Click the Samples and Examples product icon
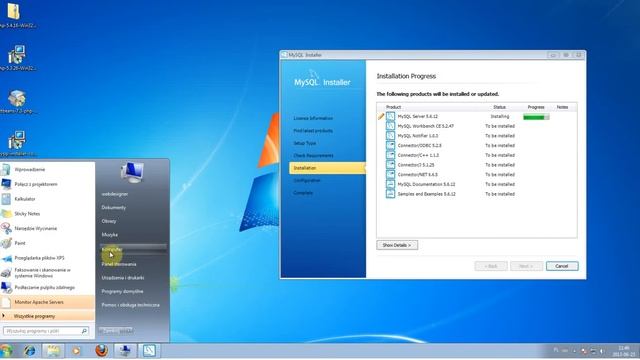This screenshot has width=640, height=360. tap(391, 194)
